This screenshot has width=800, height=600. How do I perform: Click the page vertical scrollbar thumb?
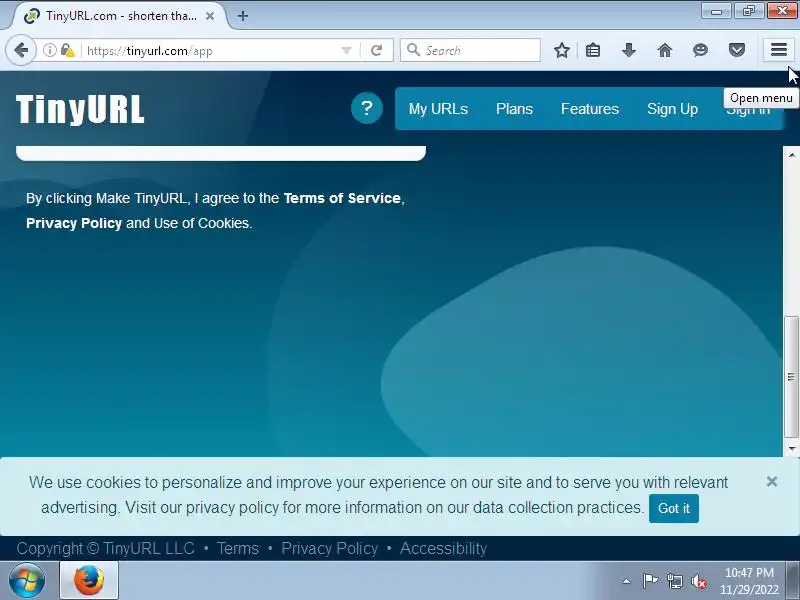point(791,377)
